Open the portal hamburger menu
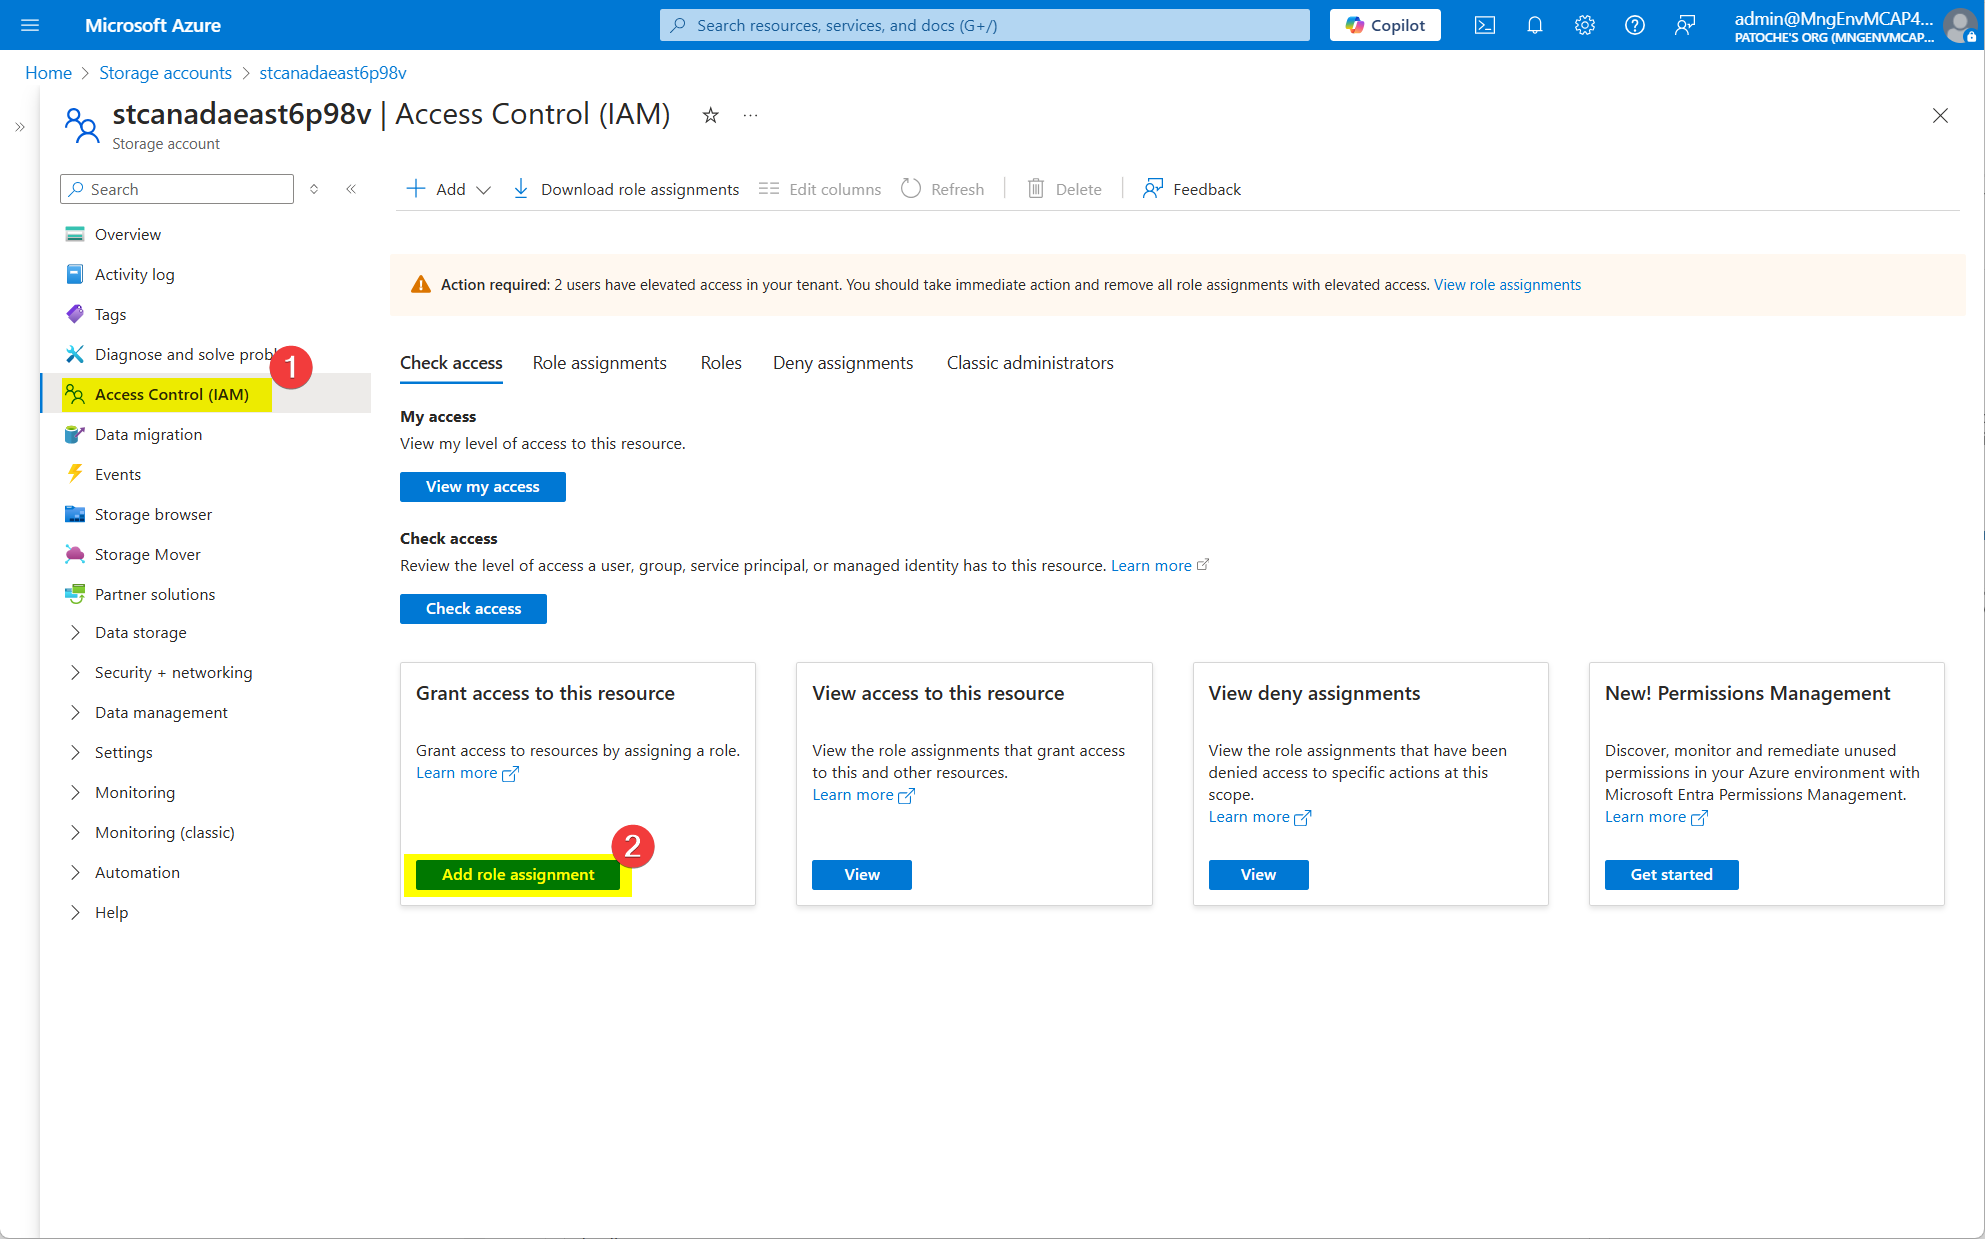The image size is (1985, 1239). click(x=30, y=25)
